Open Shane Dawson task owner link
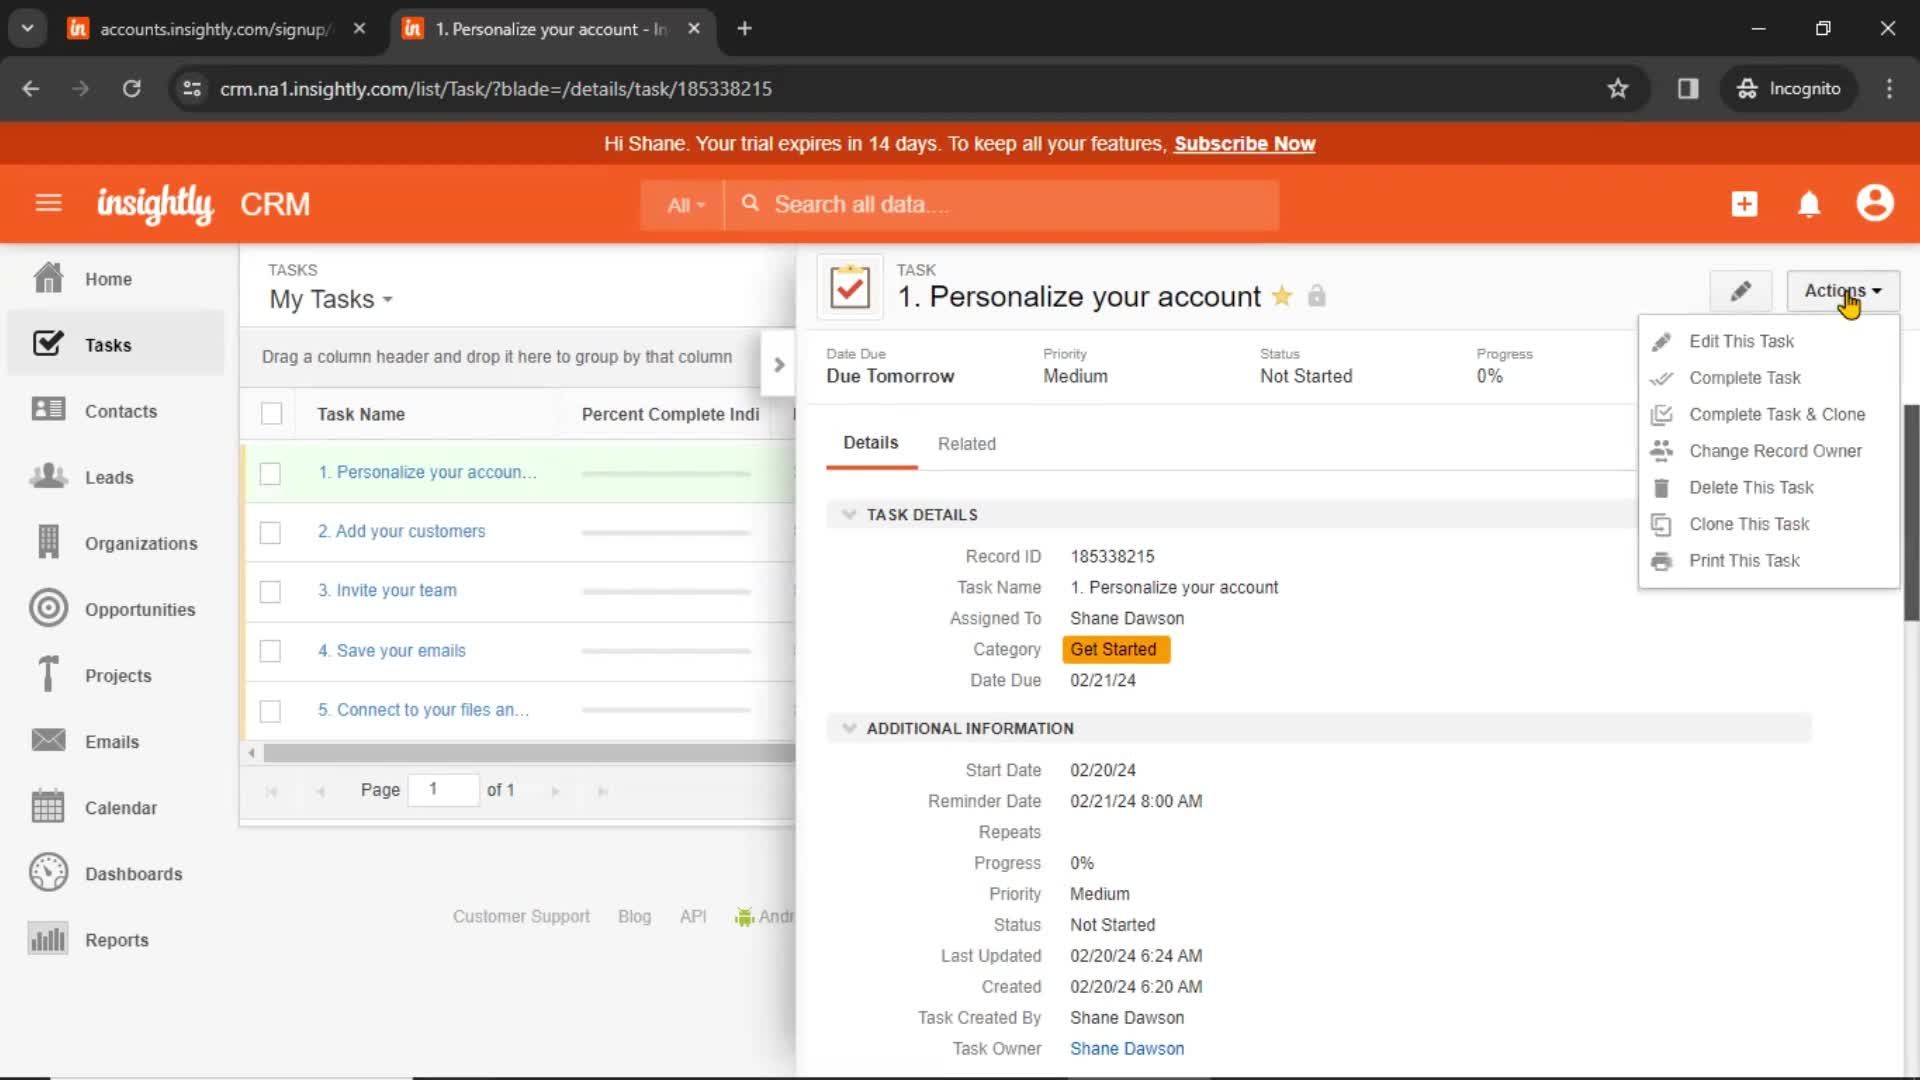The image size is (1920, 1080). coord(1127,1048)
